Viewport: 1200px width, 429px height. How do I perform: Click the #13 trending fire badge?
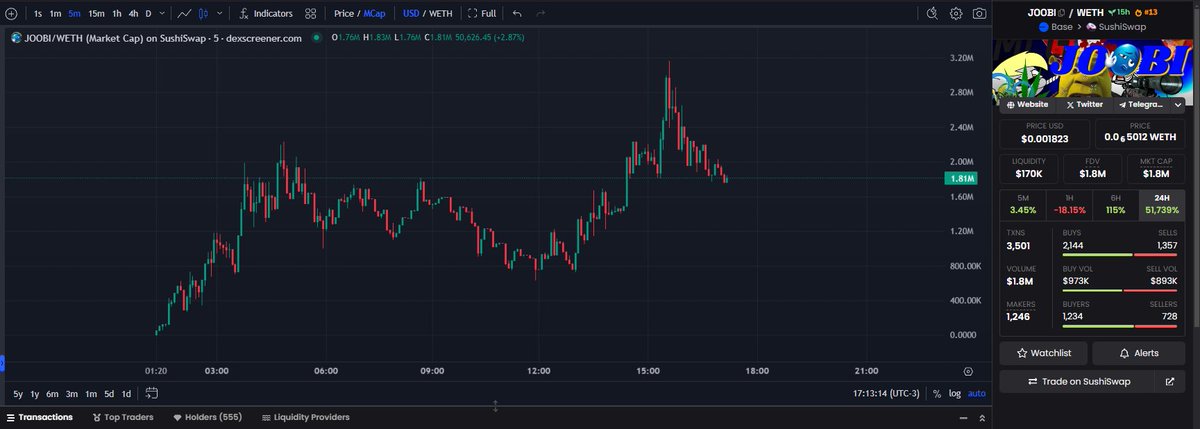pyautogui.click(x=1146, y=12)
